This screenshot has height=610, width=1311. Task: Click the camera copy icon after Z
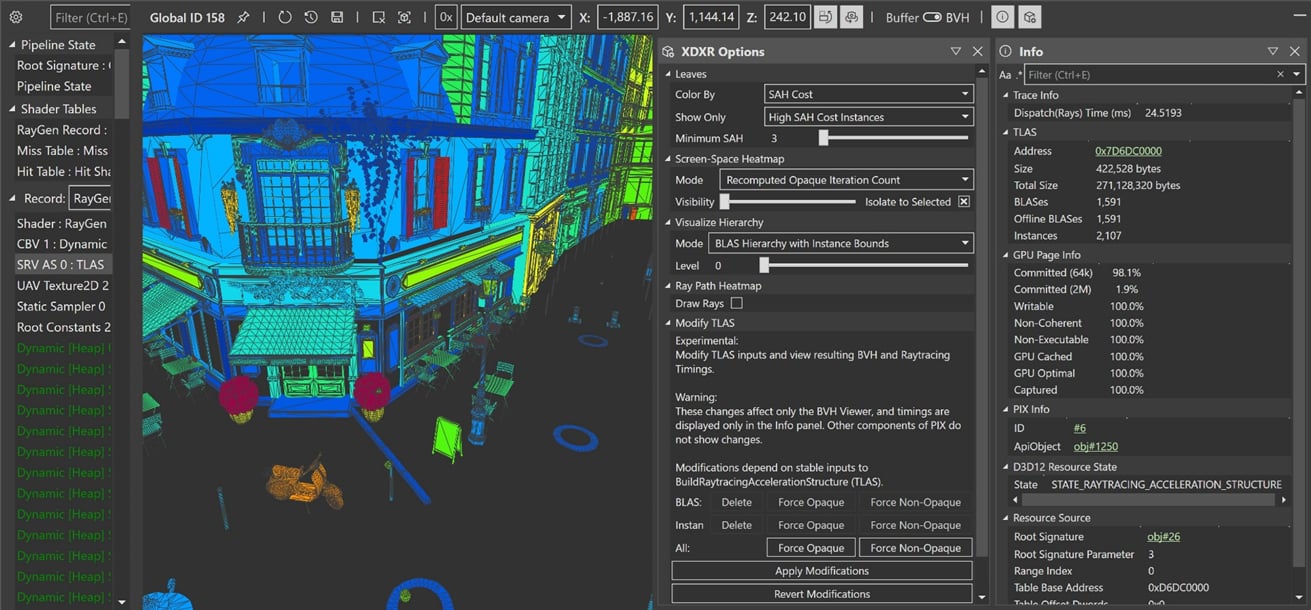pyautogui.click(x=825, y=17)
